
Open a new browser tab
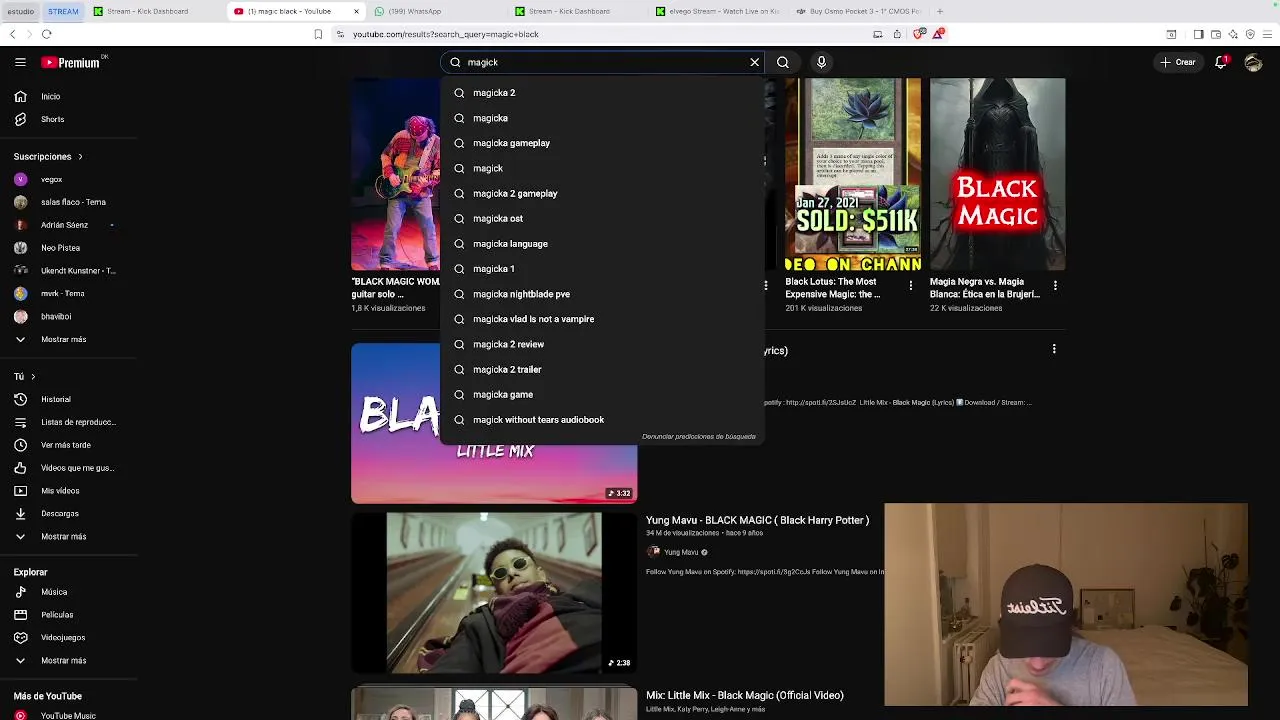940,11
